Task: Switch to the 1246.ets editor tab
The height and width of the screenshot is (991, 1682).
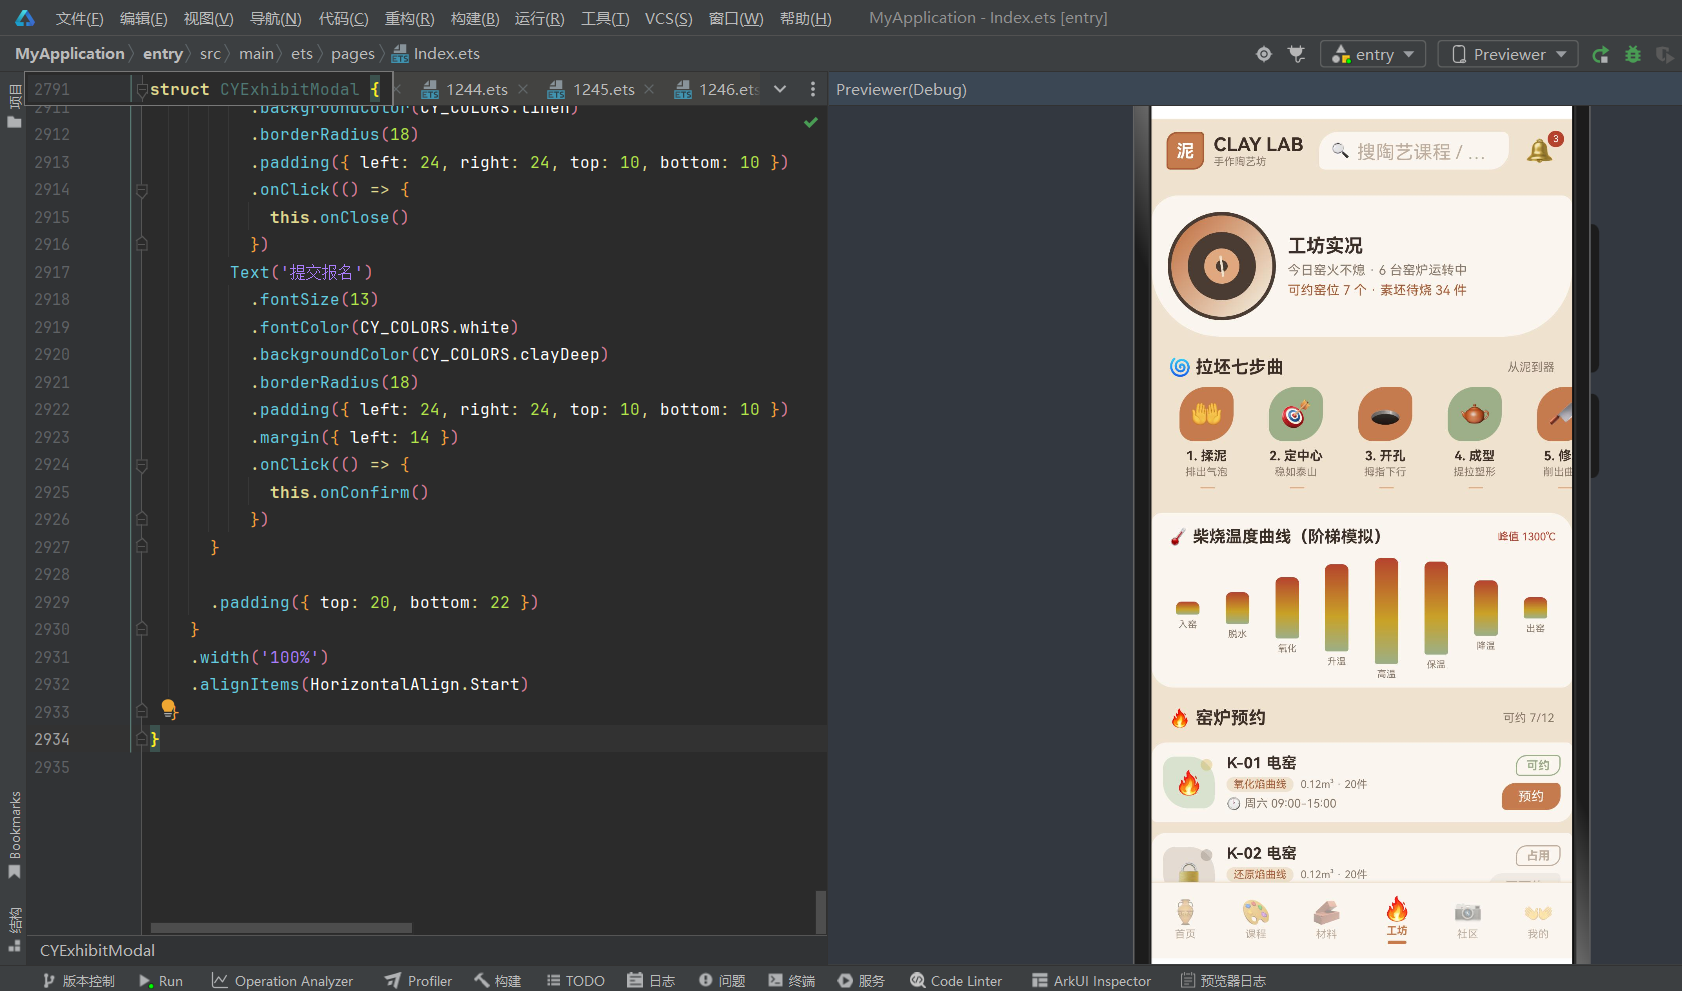Action: click(x=718, y=89)
